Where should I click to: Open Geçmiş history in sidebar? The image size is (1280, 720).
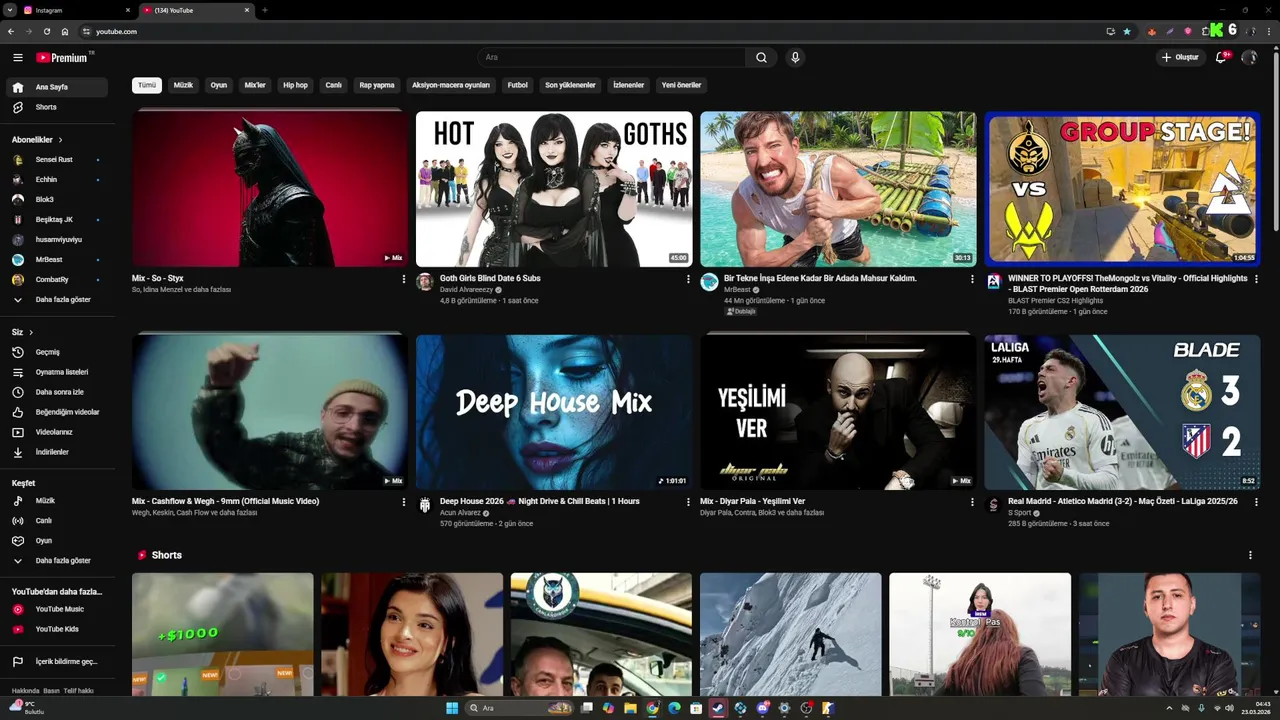coord(58,352)
